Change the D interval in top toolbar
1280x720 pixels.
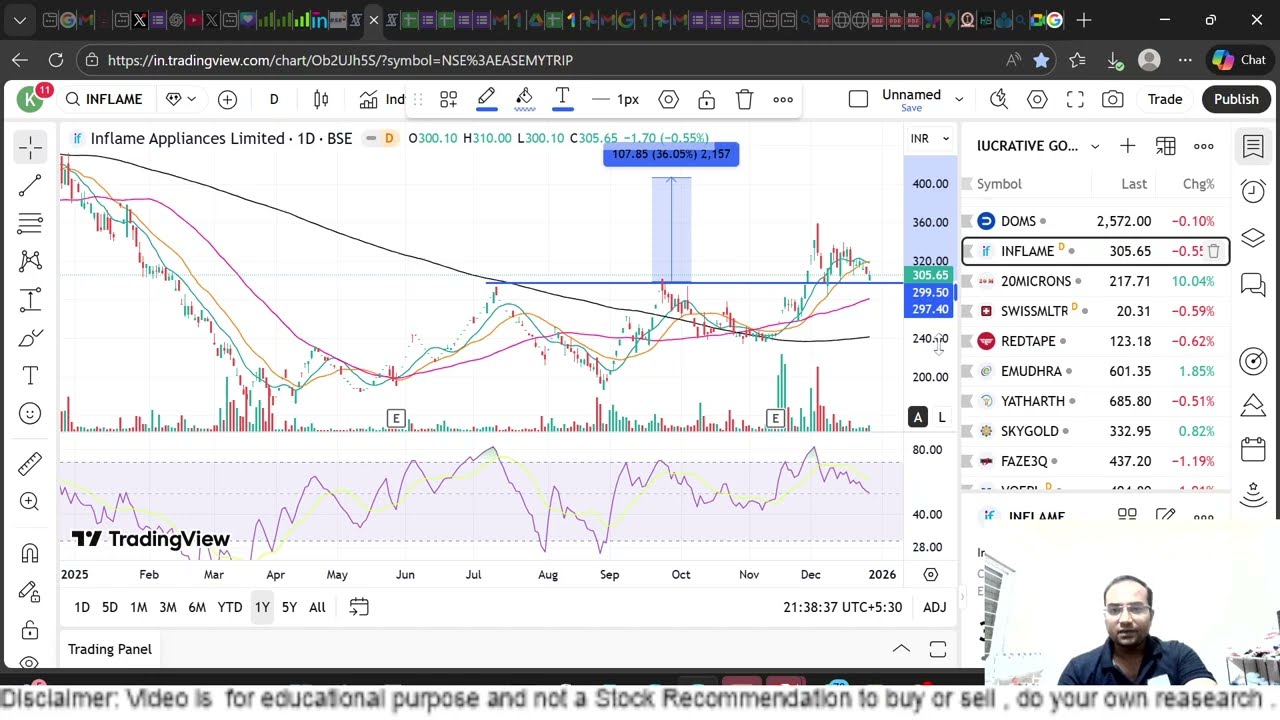[x=274, y=99]
